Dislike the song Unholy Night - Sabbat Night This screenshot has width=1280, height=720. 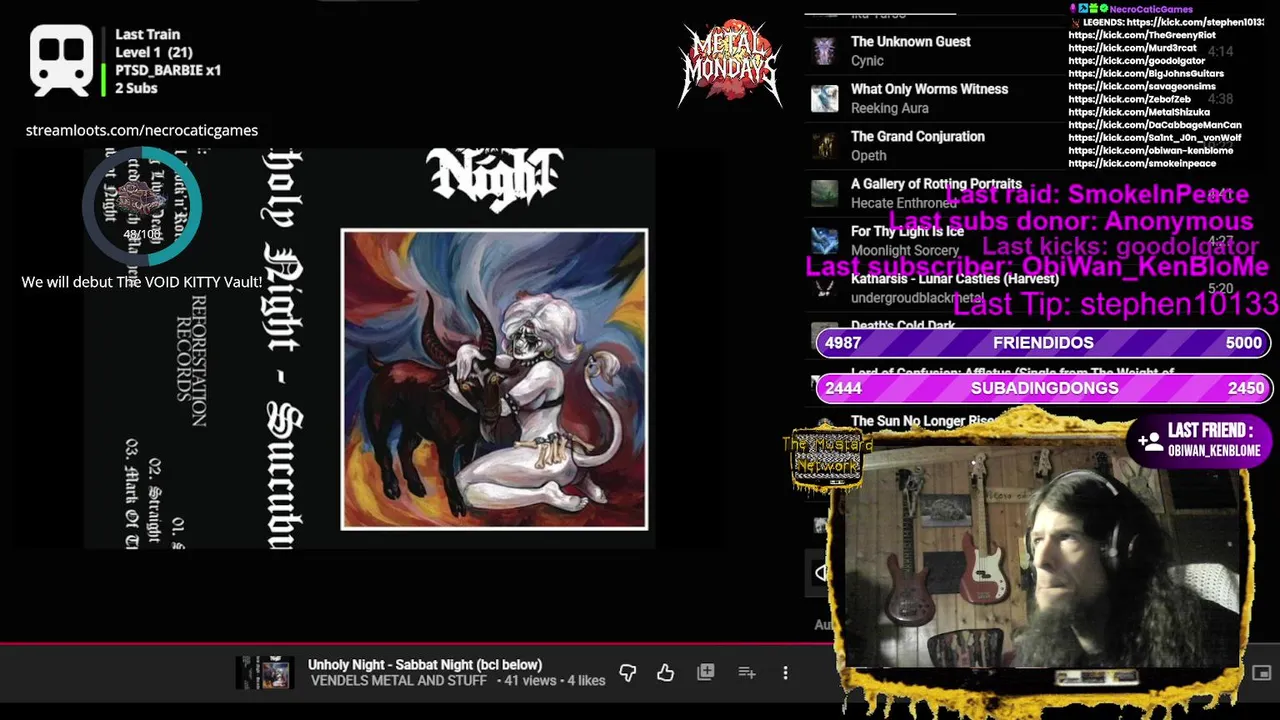(628, 673)
